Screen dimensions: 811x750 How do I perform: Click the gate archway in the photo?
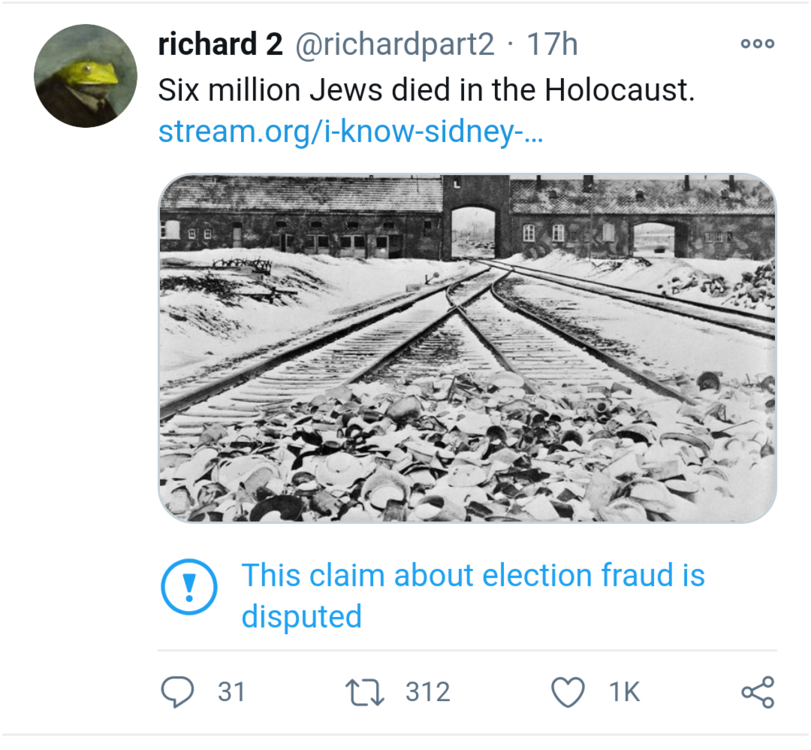(x=475, y=232)
